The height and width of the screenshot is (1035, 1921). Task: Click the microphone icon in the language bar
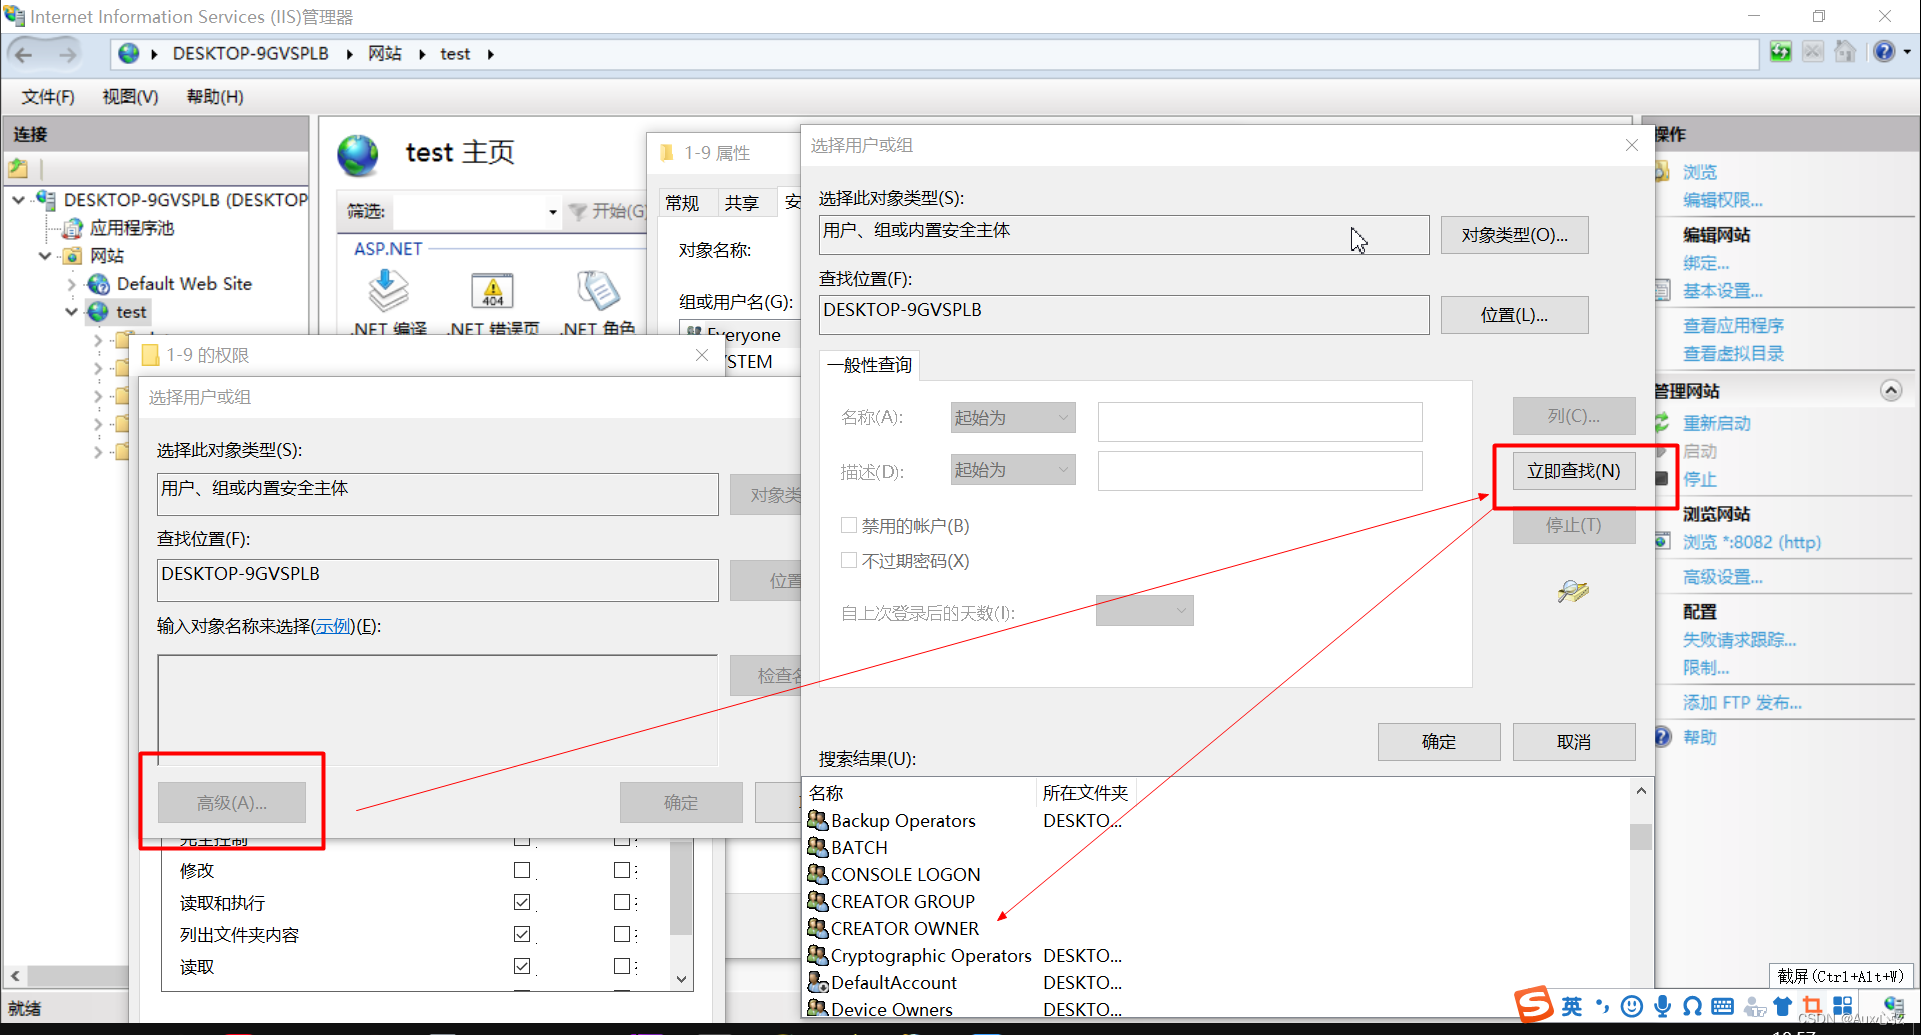pyautogui.click(x=1662, y=1006)
